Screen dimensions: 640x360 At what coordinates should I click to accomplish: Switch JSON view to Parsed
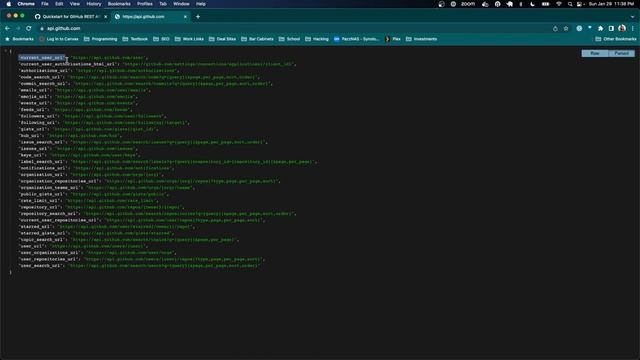(622, 53)
